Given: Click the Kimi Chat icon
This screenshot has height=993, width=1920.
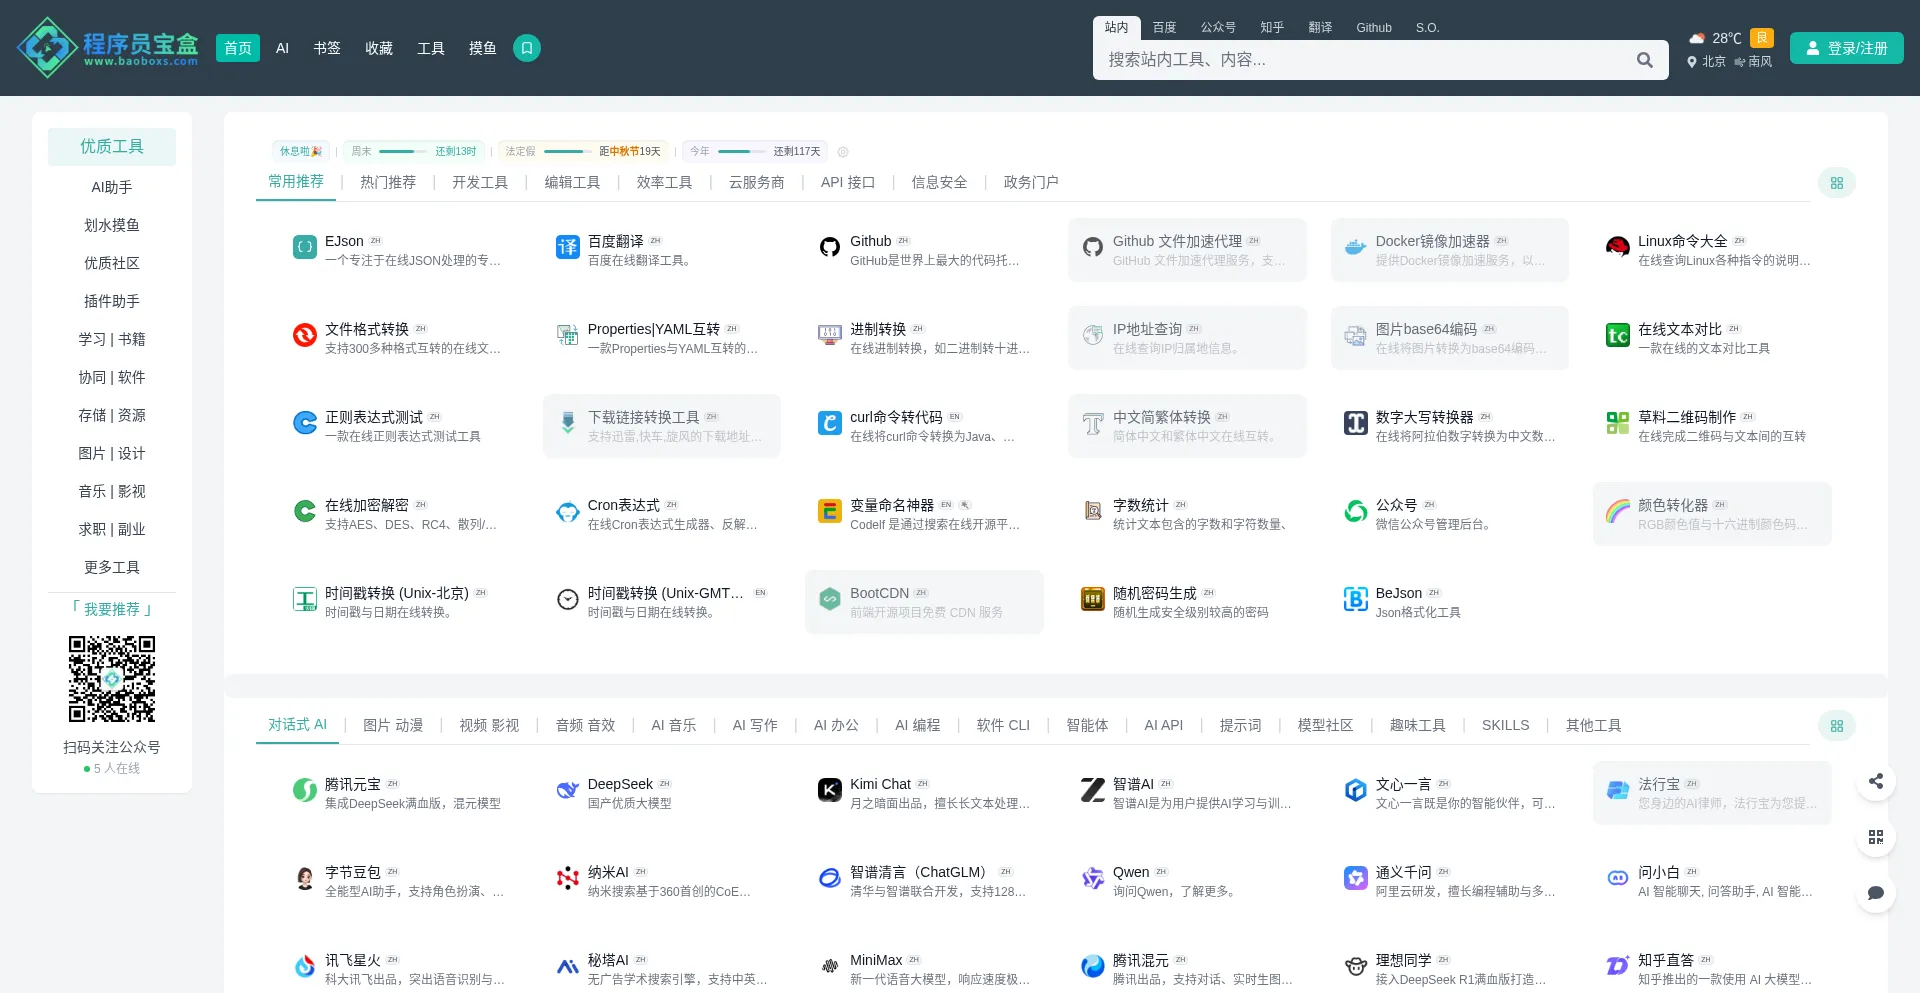Looking at the screenshot, I should [x=830, y=790].
